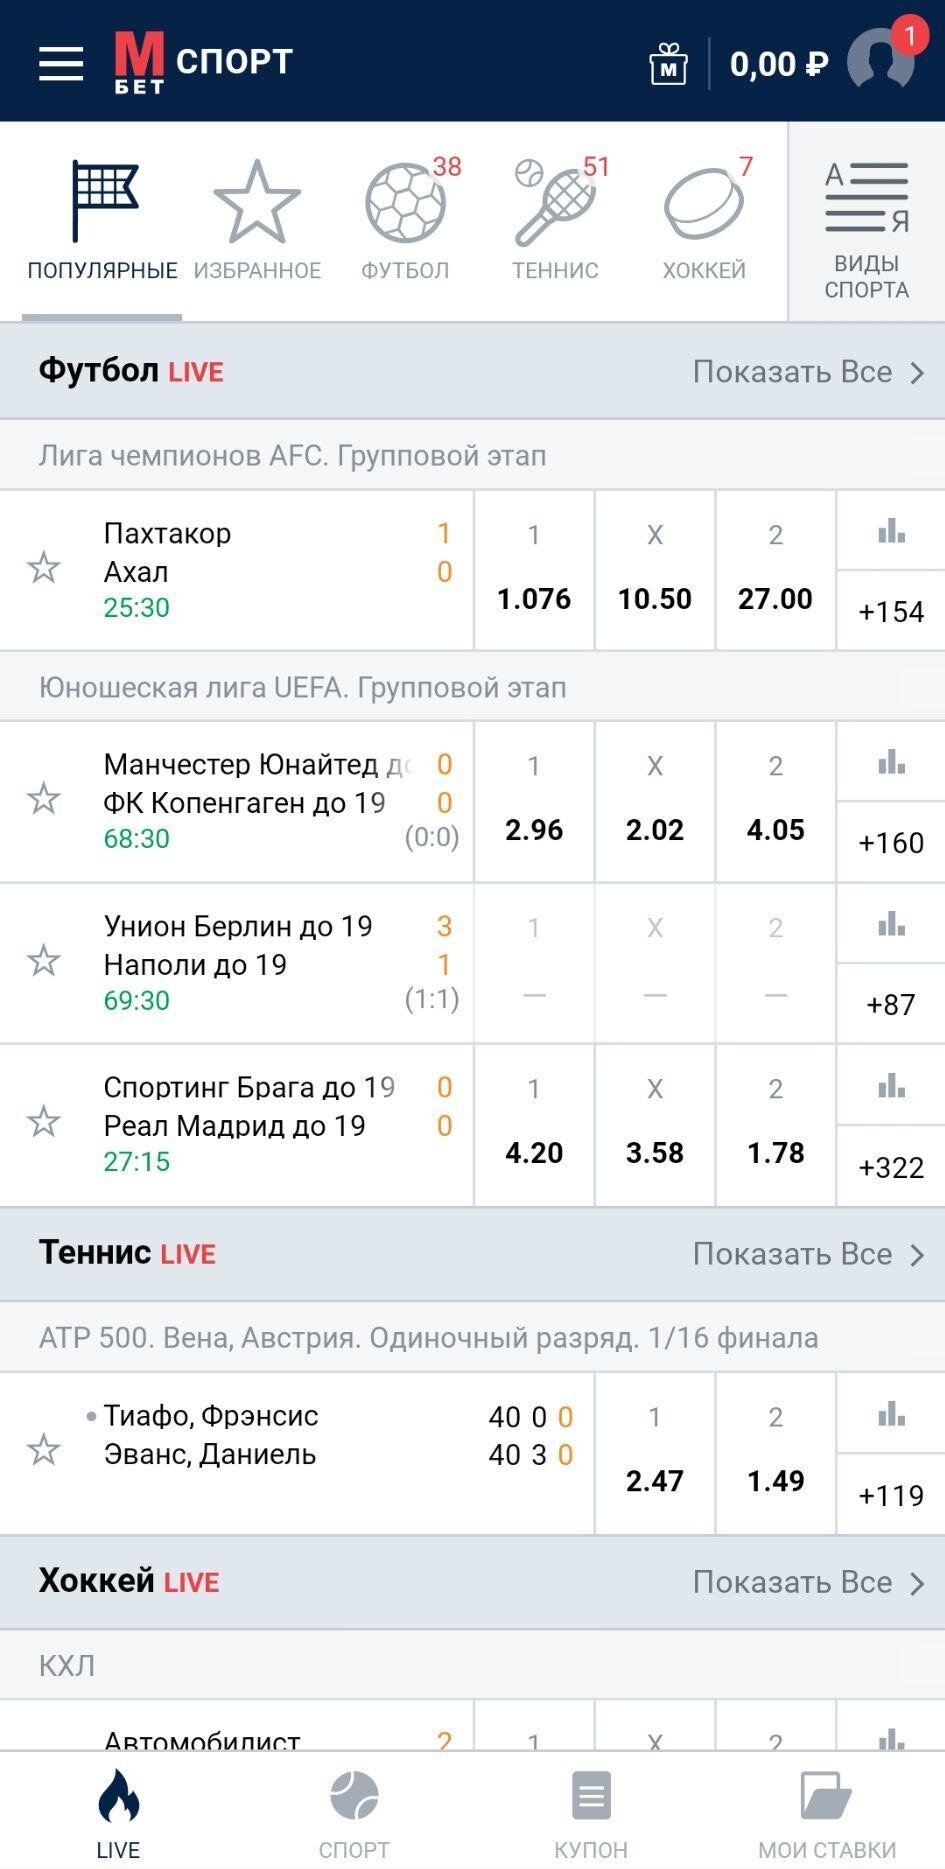945x1869 pixels.
Task: Show all Хоккей LIVE matches
Action: [808, 1582]
